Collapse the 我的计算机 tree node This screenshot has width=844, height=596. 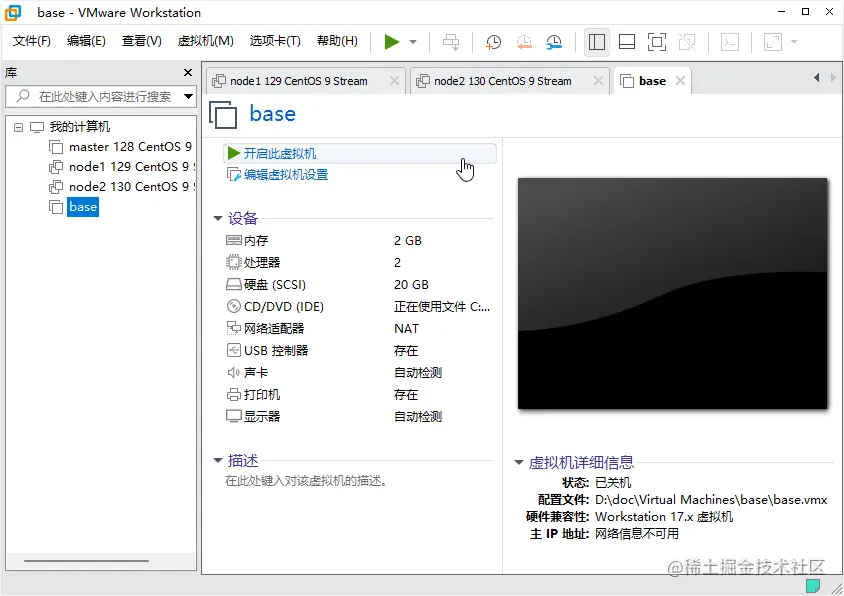[x=18, y=128]
